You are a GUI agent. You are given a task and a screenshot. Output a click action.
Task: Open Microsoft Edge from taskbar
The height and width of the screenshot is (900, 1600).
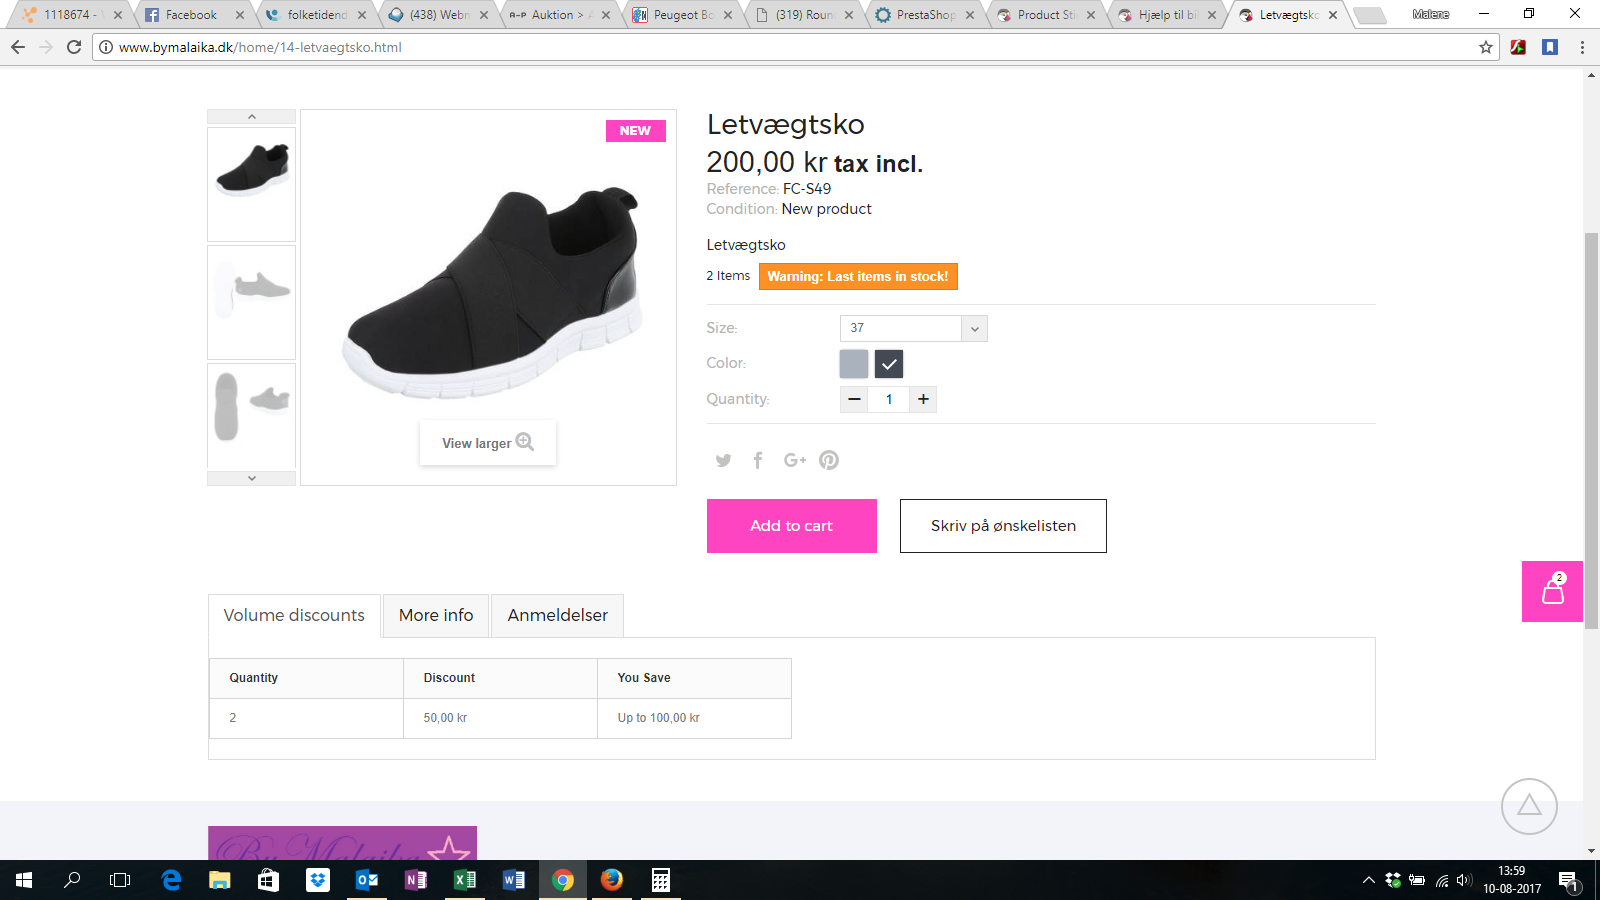(x=171, y=880)
